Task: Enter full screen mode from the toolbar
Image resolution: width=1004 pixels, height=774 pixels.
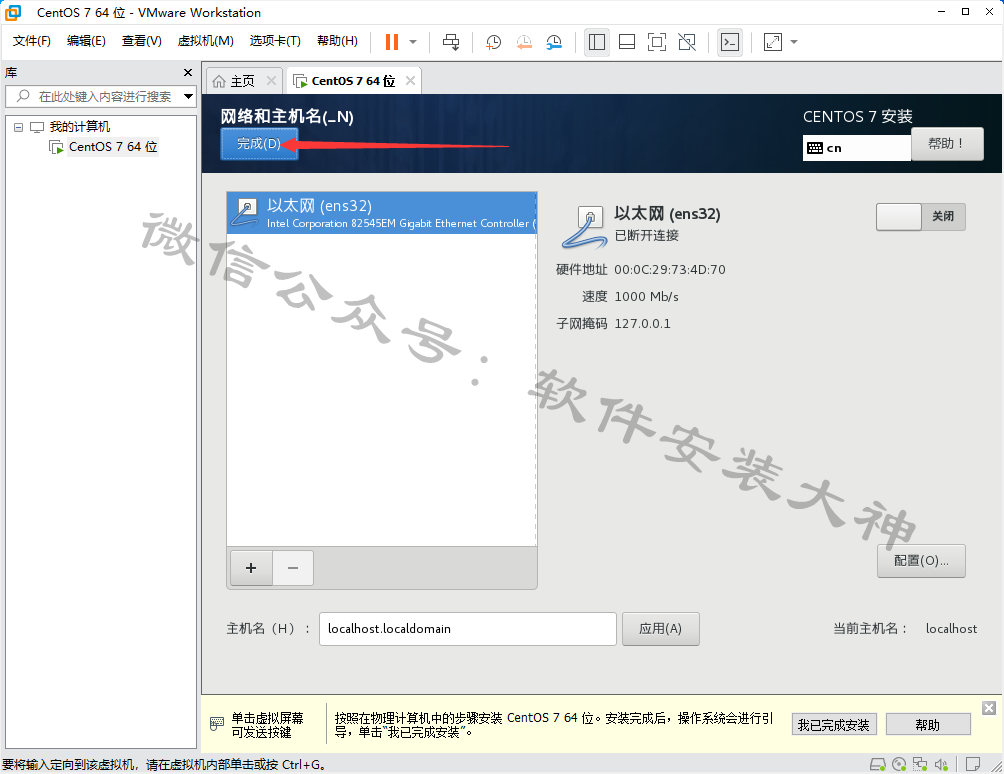Action: pos(657,42)
